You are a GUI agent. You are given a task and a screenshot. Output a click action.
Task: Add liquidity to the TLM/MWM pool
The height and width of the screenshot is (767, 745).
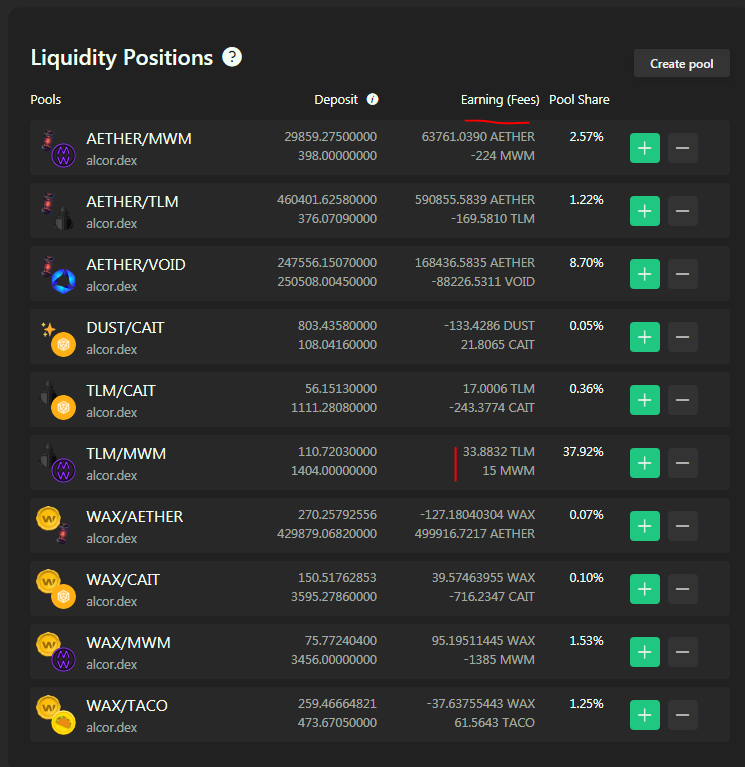point(645,463)
